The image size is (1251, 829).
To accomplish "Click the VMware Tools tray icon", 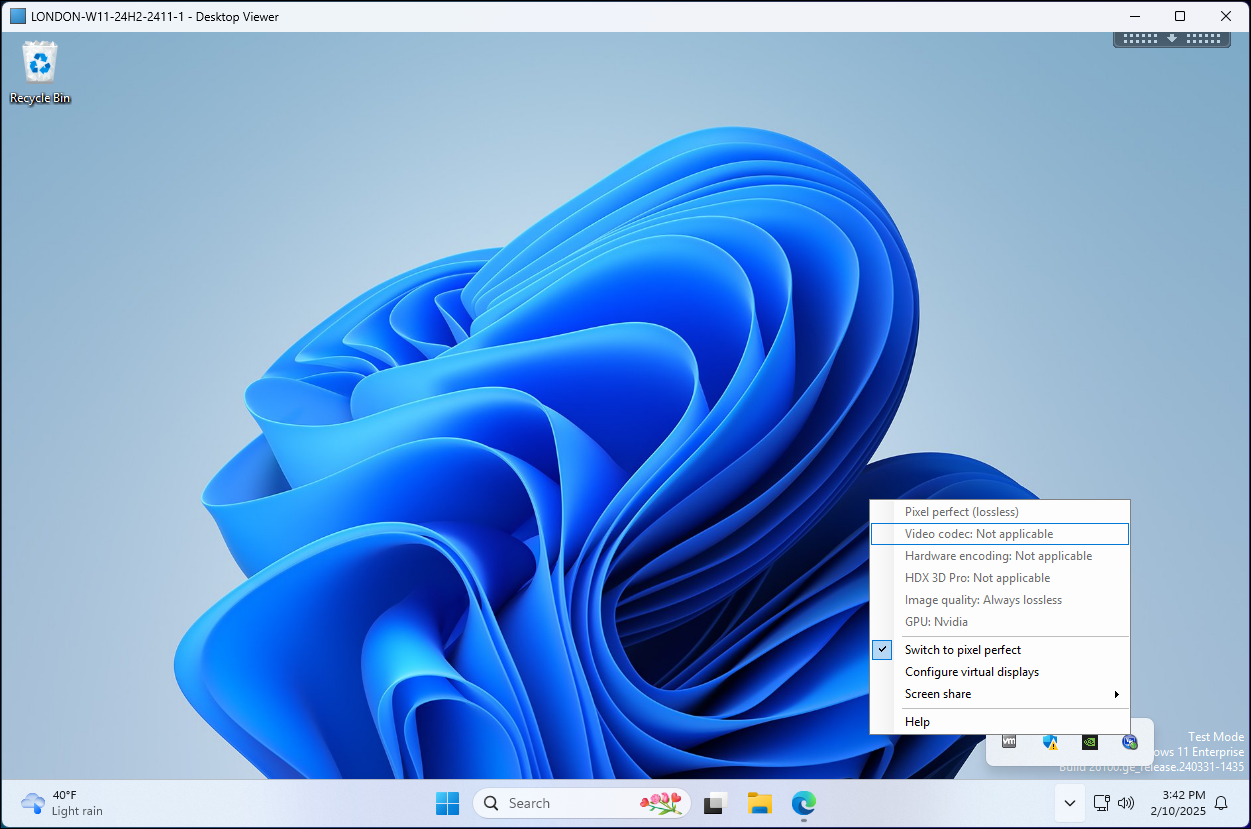I will [x=1009, y=742].
